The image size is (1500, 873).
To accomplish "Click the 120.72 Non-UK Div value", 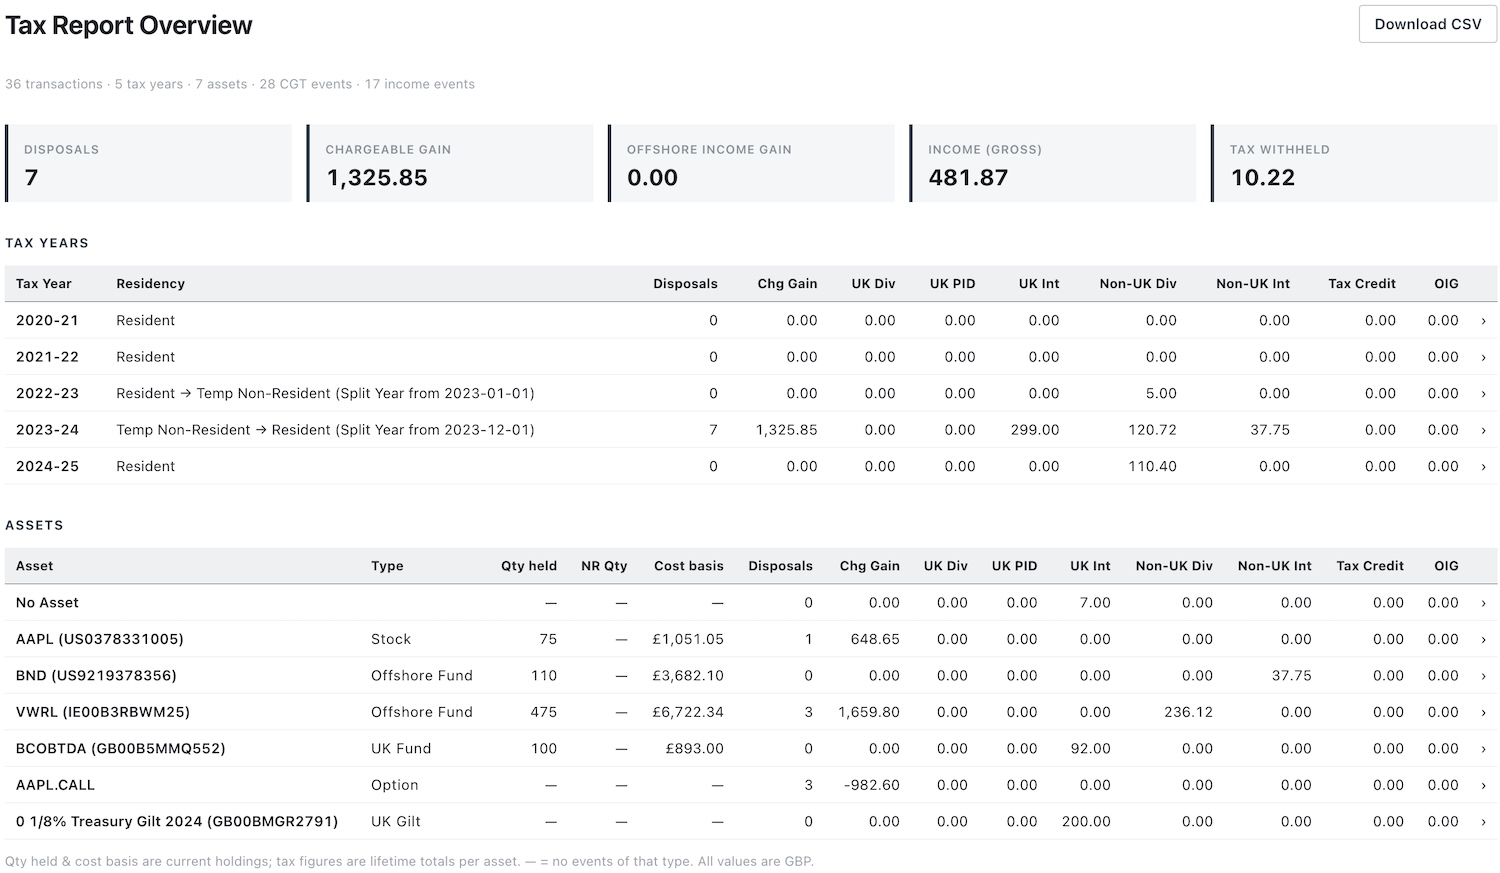I will pos(1152,430).
